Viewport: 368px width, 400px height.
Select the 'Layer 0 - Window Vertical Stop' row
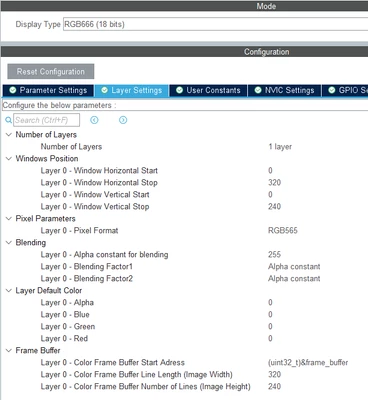[95, 207]
